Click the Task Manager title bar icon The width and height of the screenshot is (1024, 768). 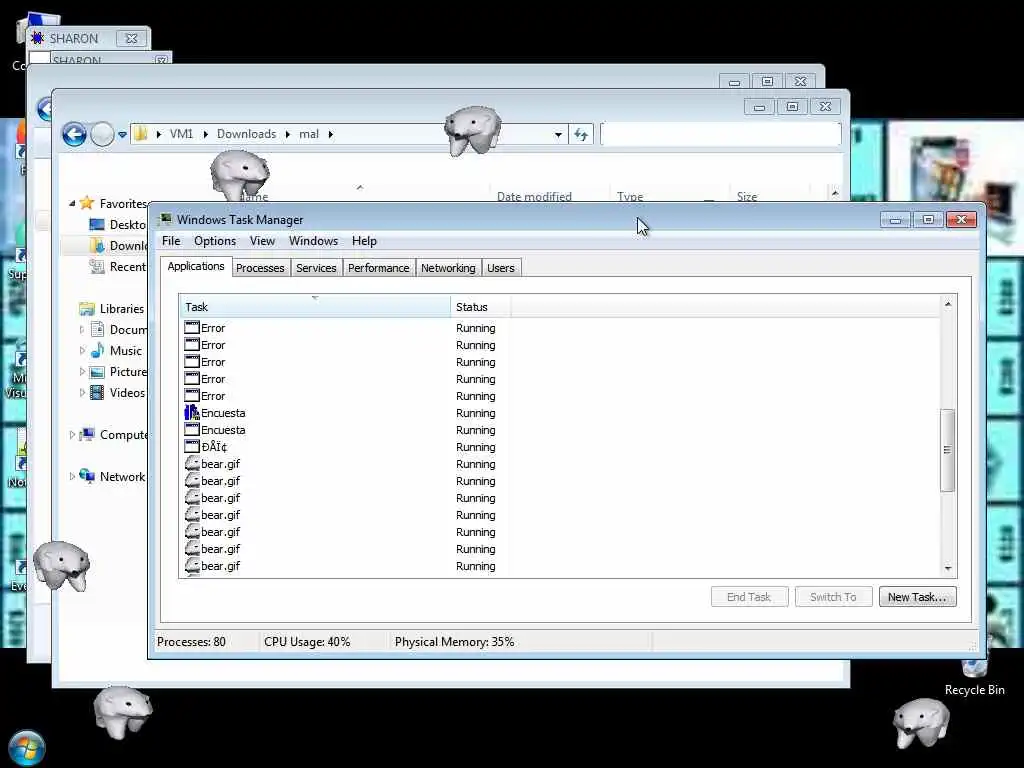(165, 219)
